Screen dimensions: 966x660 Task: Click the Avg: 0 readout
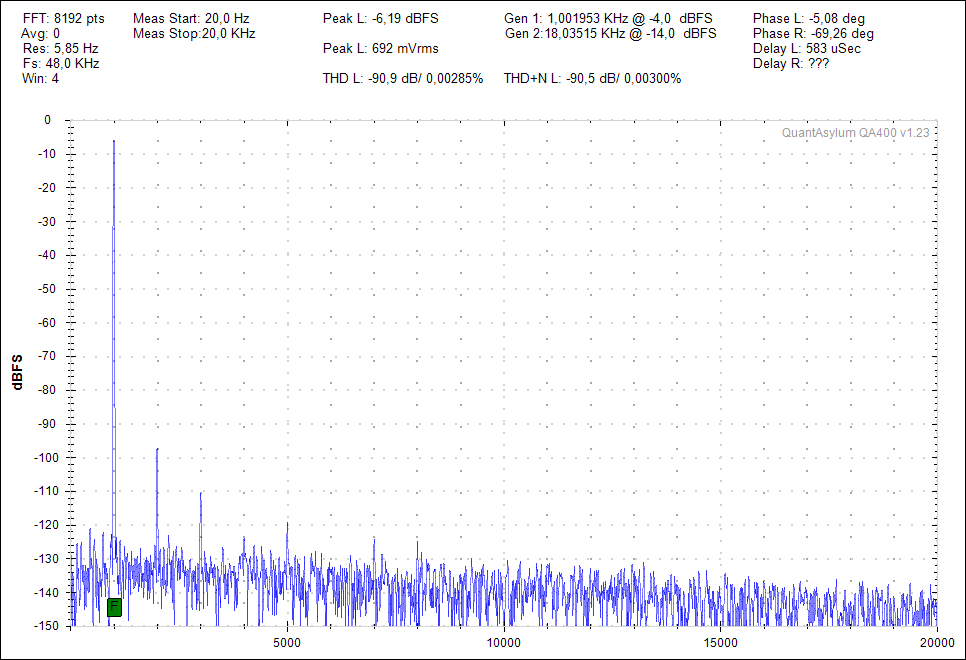tap(41, 33)
